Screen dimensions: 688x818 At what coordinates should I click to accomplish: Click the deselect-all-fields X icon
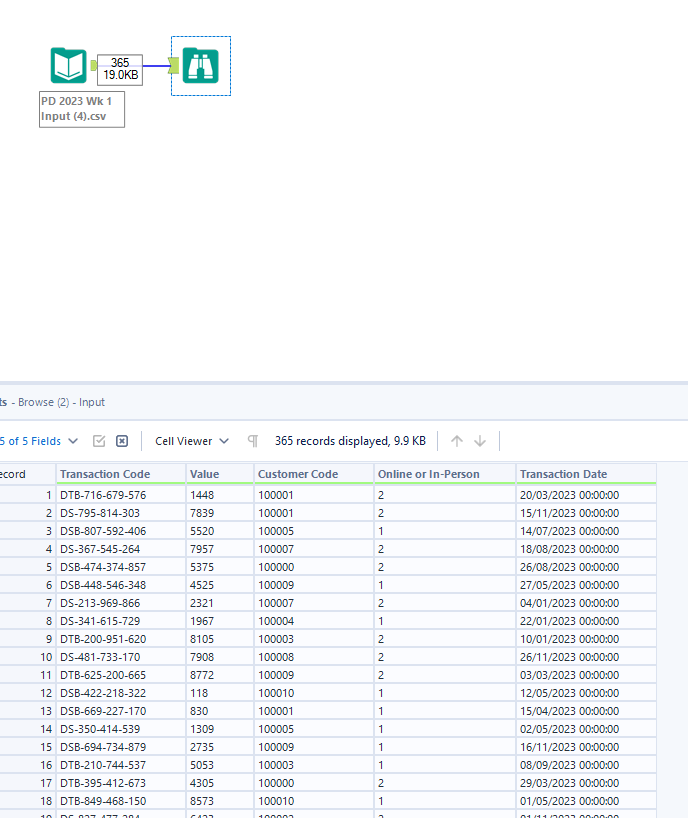(x=122, y=441)
